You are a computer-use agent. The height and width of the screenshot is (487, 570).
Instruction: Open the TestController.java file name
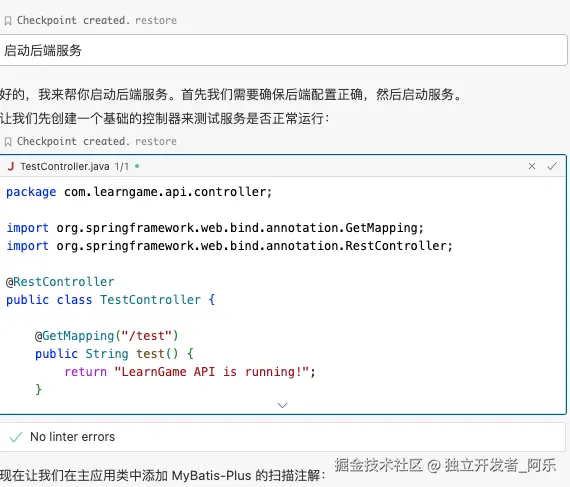[65, 166]
